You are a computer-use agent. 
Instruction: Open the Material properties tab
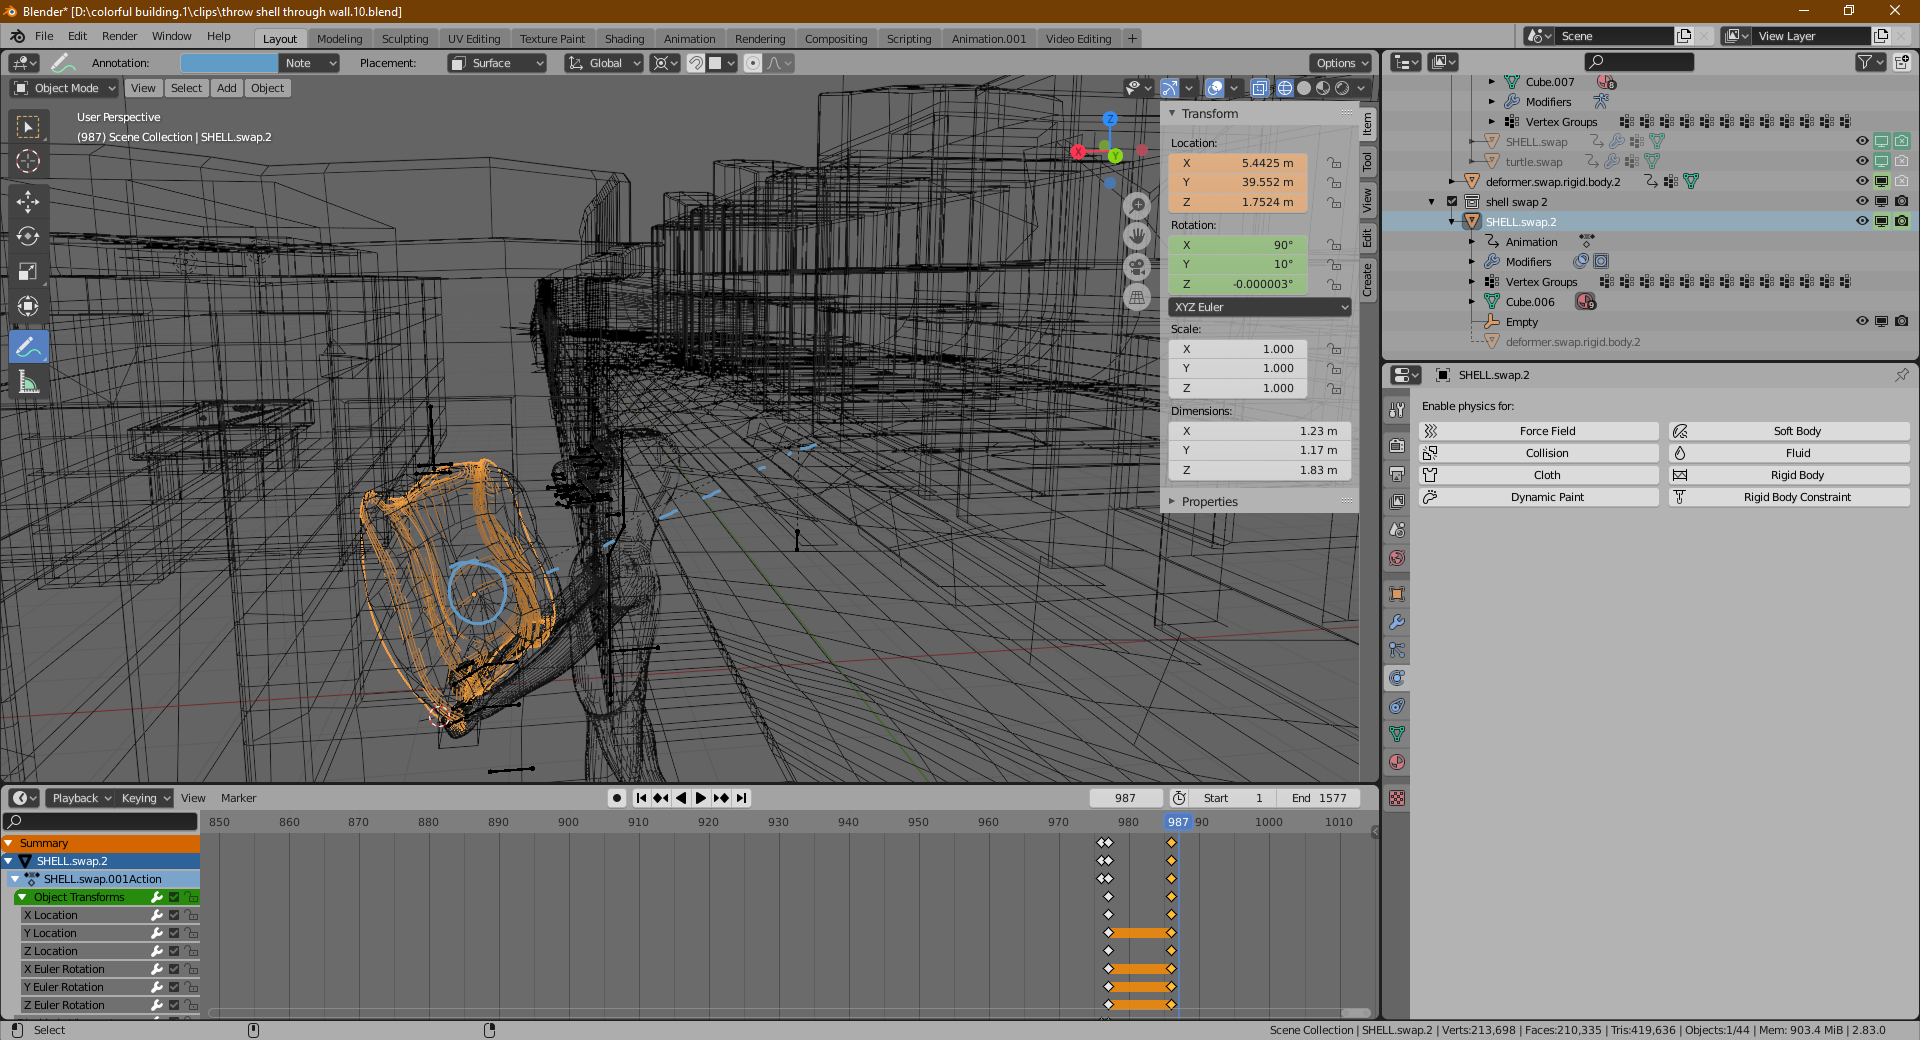[1397, 762]
